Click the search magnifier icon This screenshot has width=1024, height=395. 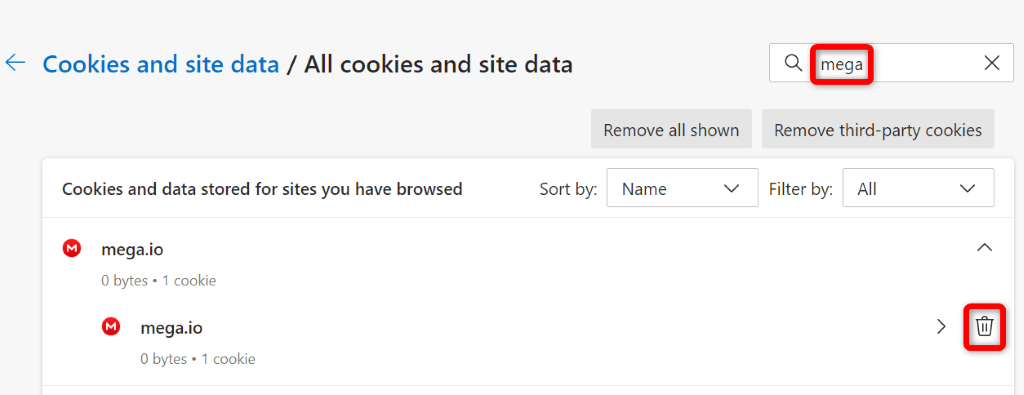coord(793,63)
